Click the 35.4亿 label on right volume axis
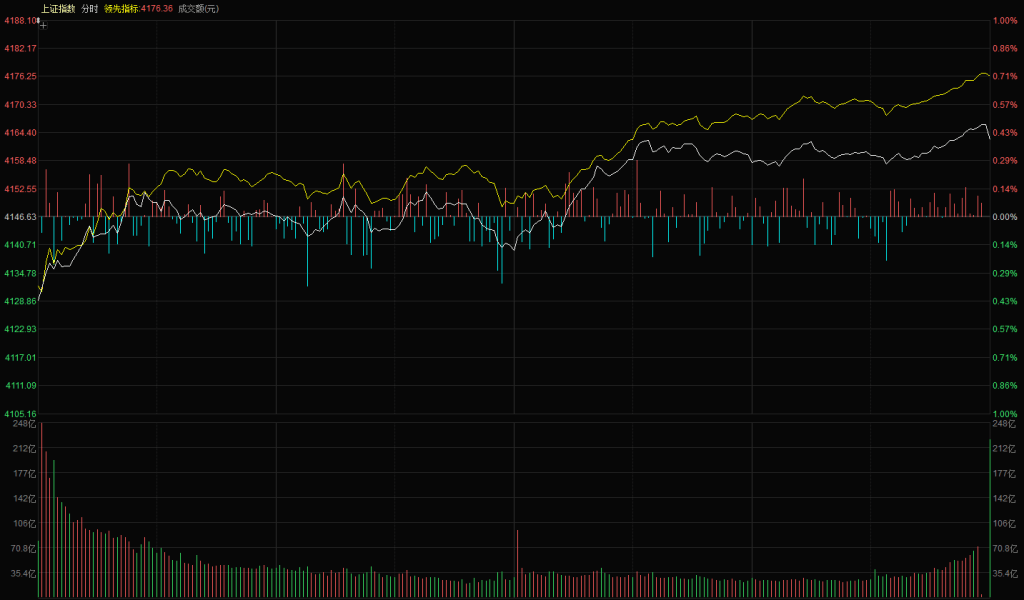The width and height of the screenshot is (1024, 600). 1004,574
